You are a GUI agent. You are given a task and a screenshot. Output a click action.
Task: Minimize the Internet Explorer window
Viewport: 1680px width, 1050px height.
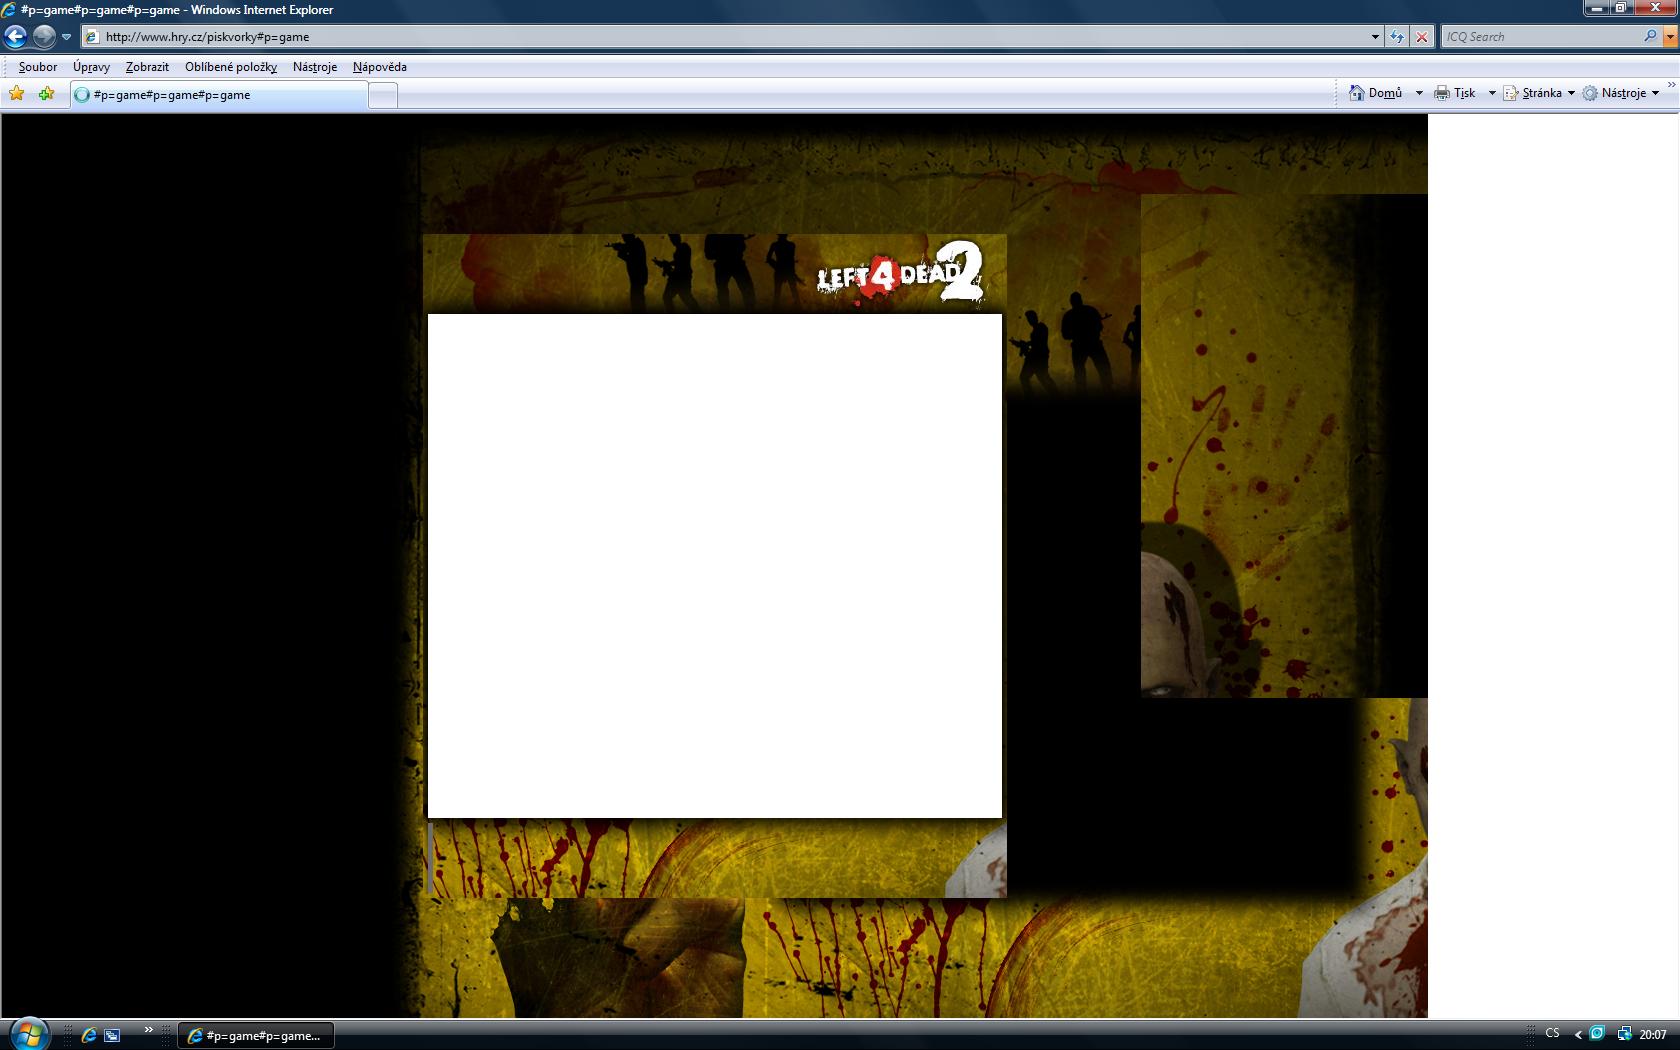[x=1596, y=8]
